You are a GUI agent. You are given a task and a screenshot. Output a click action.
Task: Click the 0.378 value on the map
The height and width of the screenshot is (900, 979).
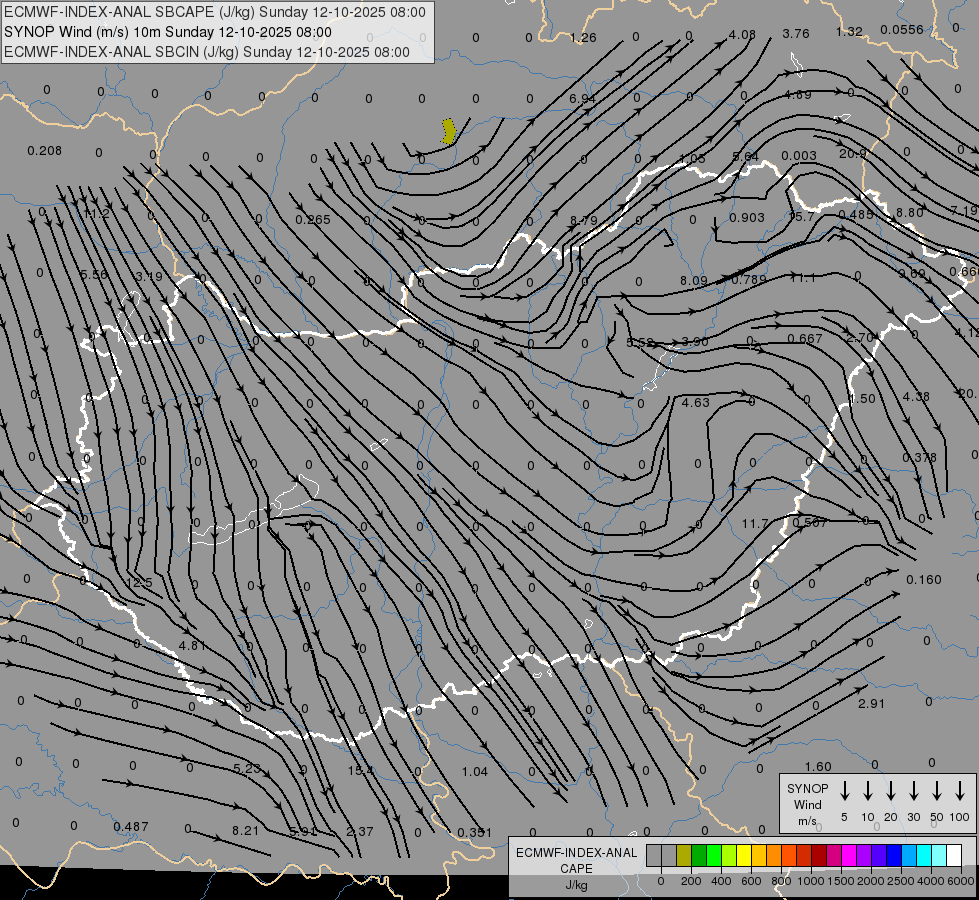click(920, 457)
